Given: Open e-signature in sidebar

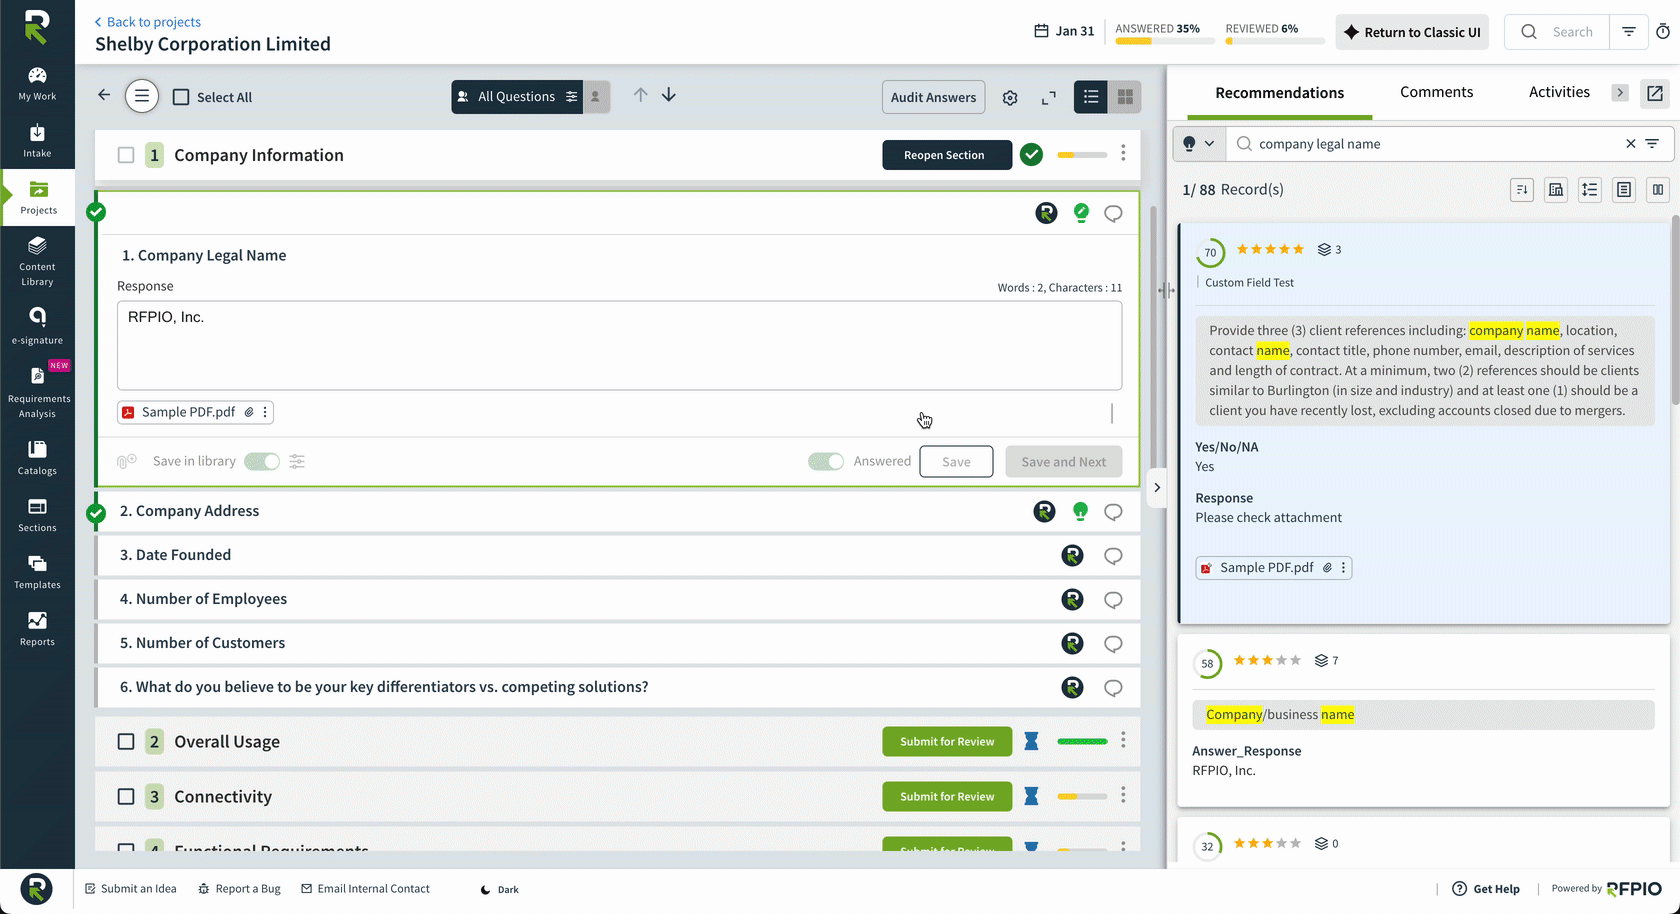Looking at the screenshot, I should 37,326.
